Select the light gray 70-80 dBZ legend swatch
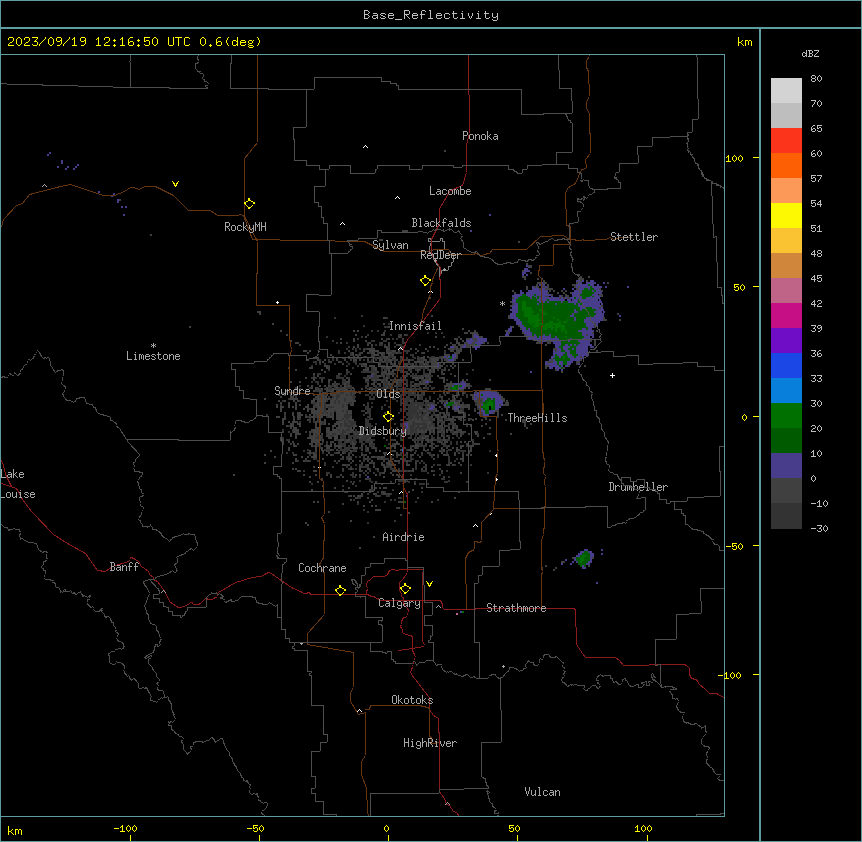The height and width of the screenshot is (842, 862). 786,91
